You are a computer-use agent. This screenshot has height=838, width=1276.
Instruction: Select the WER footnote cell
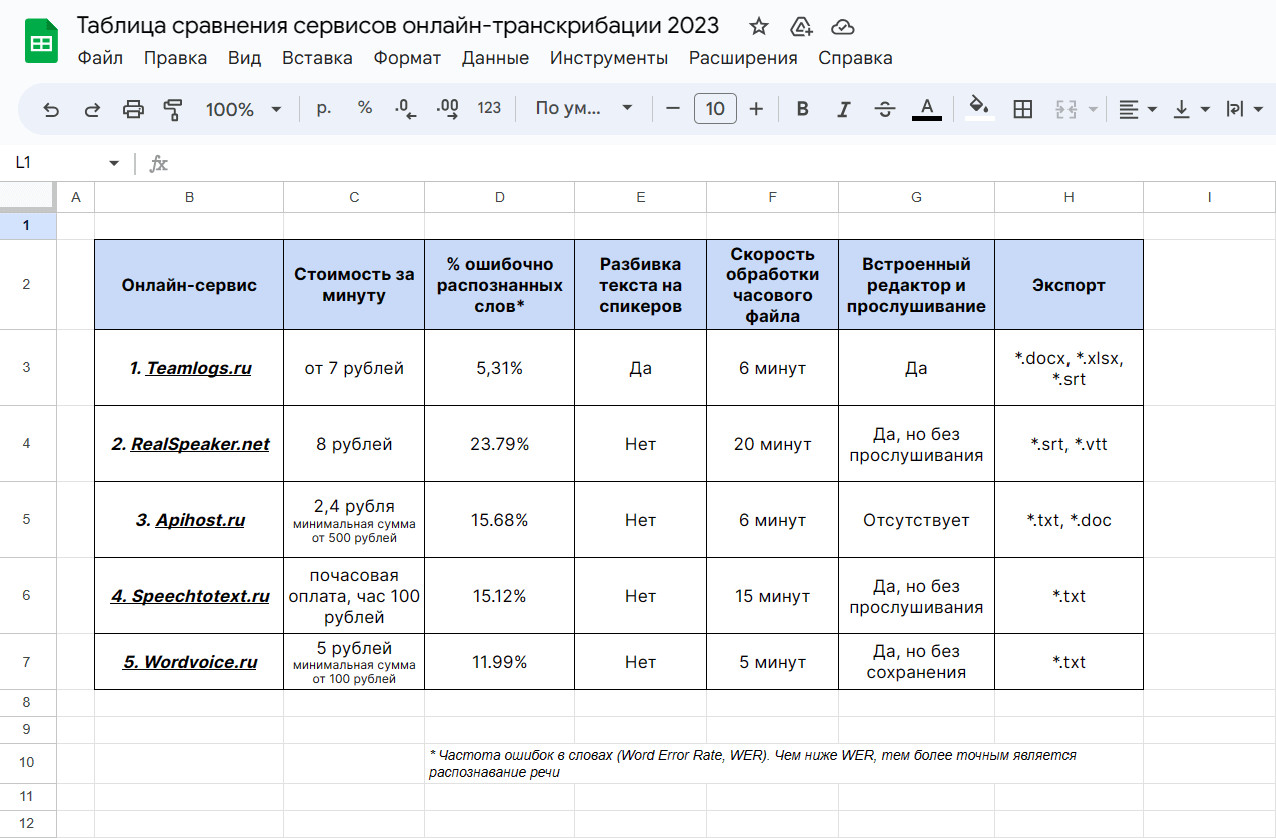[784, 763]
